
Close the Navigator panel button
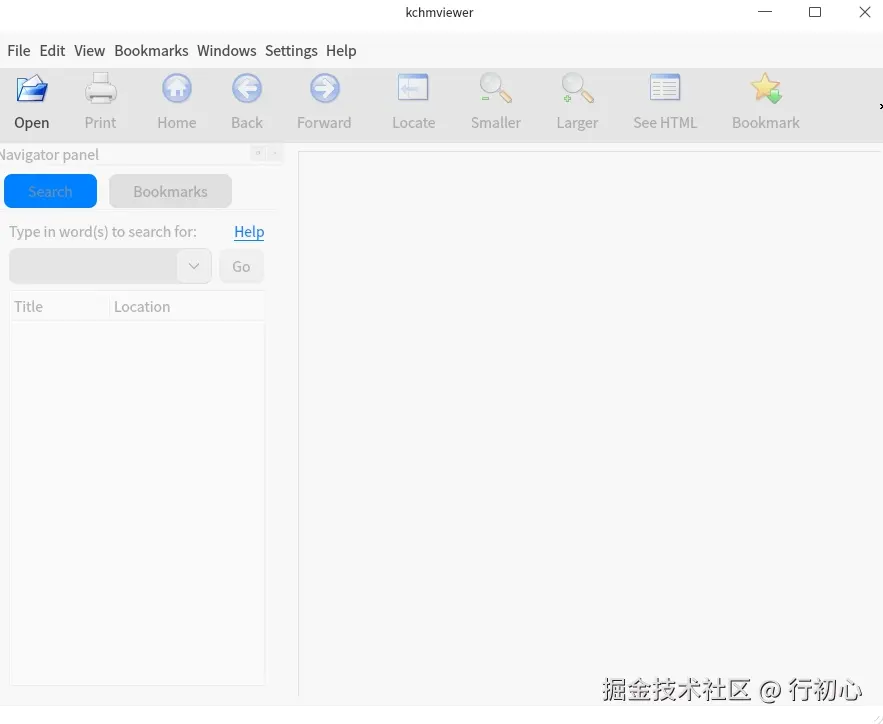275,153
